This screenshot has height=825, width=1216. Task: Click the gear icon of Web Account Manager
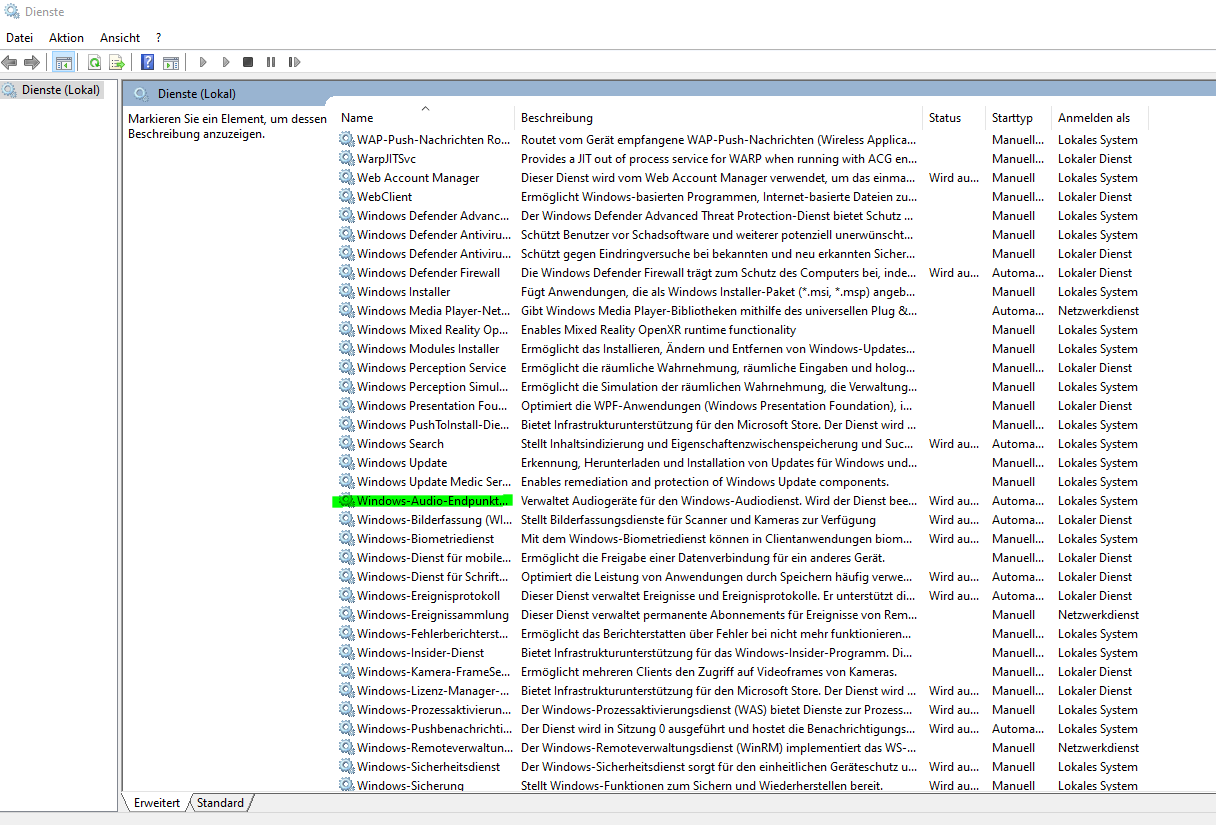click(347, 178)
